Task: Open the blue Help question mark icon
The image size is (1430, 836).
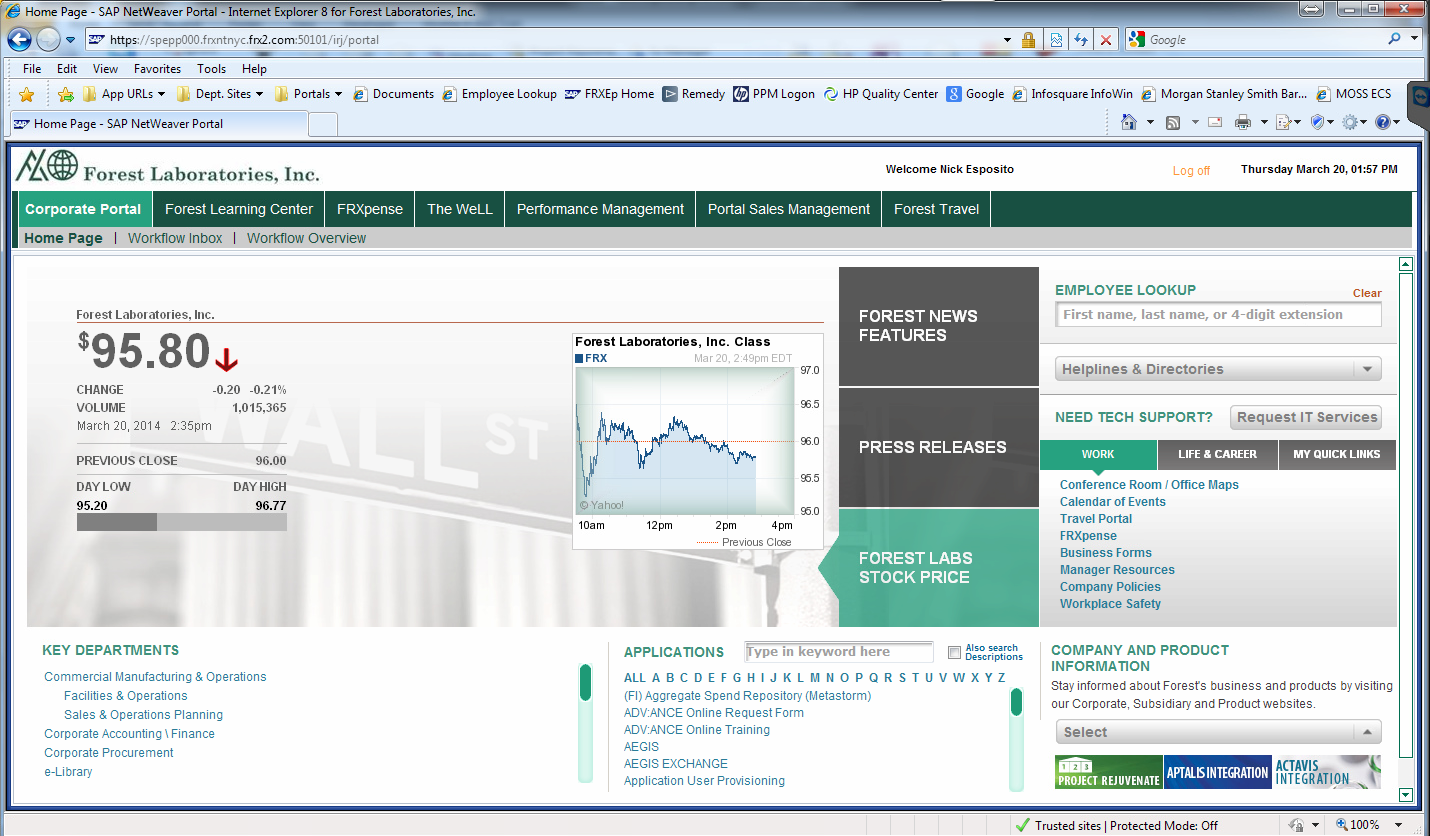Action: 1383,122
